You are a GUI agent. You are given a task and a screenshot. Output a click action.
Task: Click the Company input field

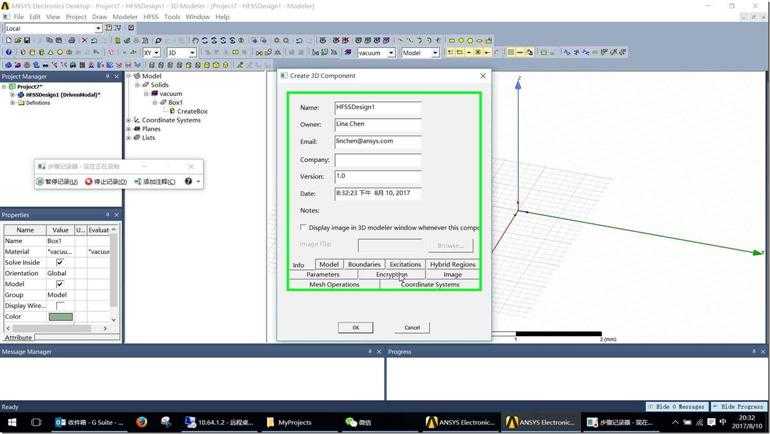(x=378, y=160)
